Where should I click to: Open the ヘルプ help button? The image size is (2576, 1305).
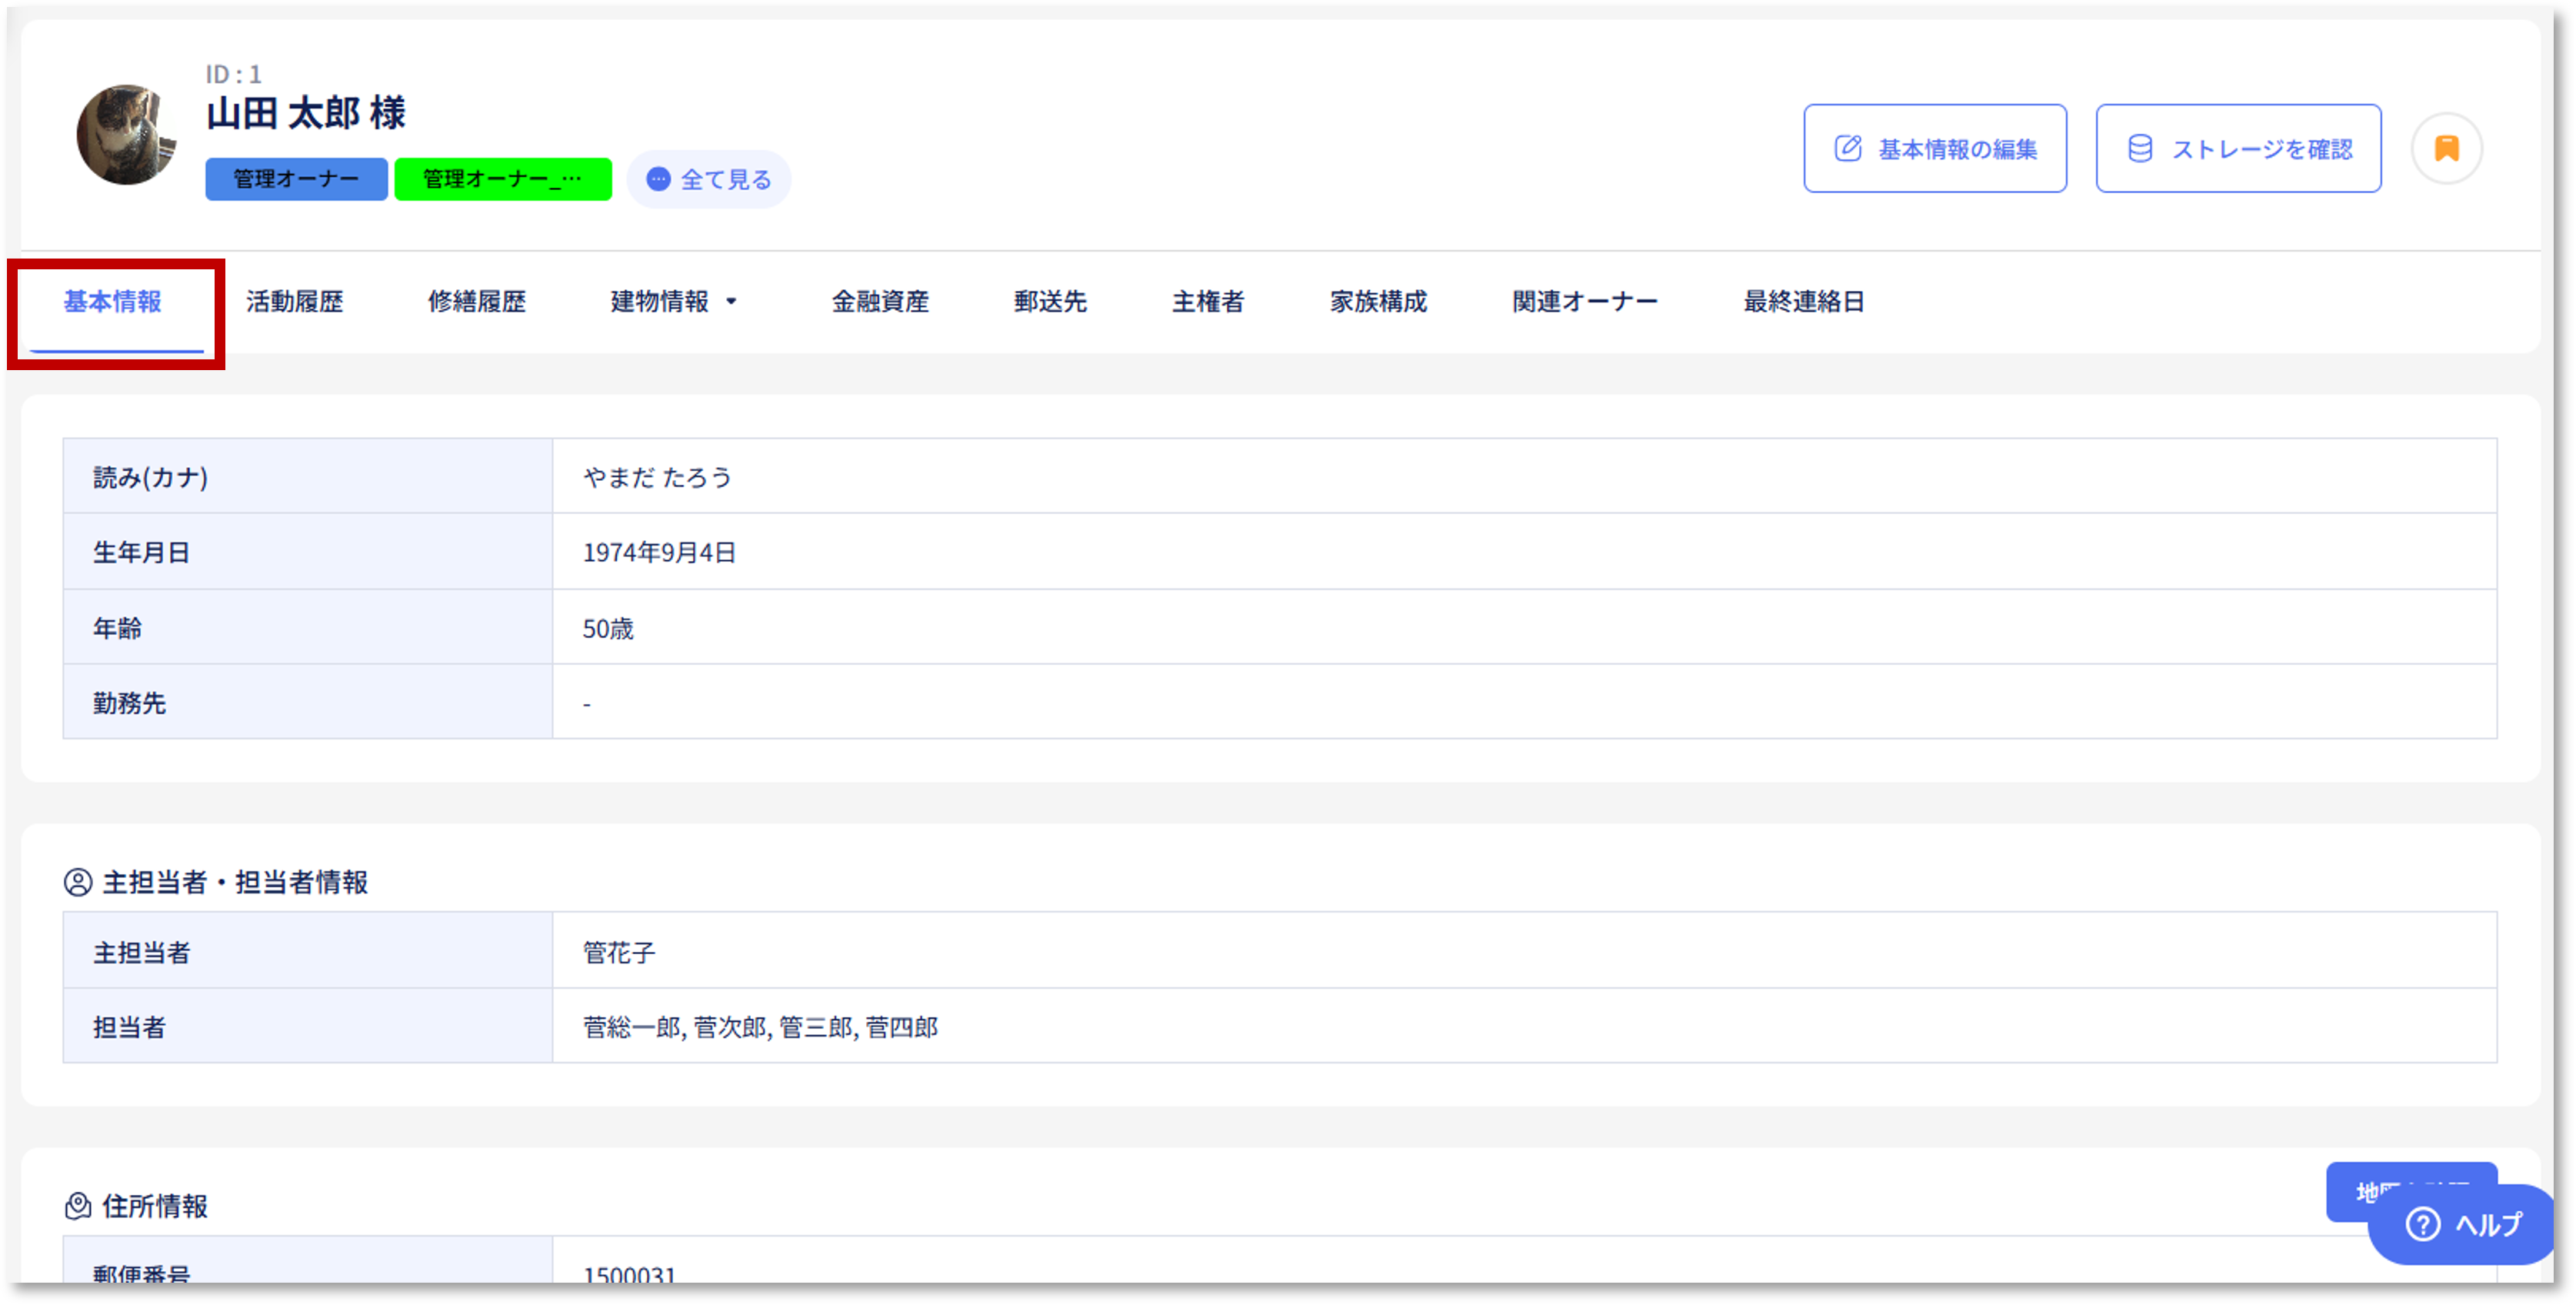click(x=2462, y=1224)
